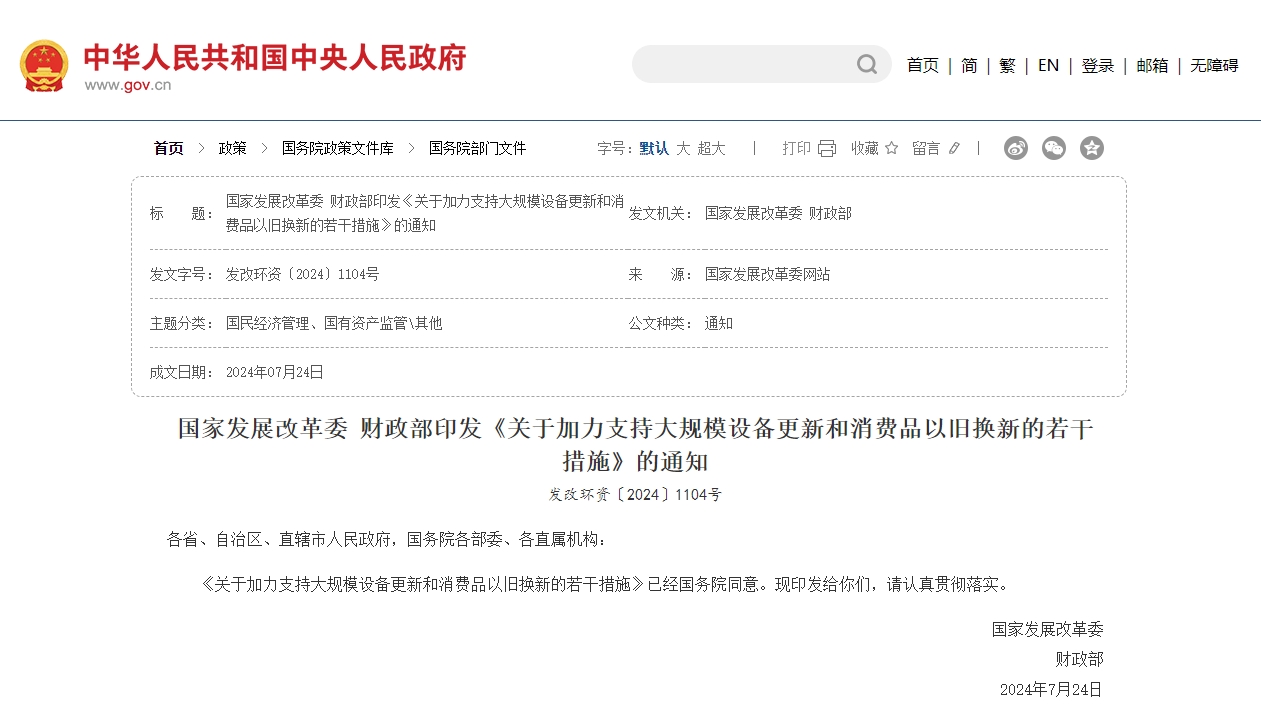The width and height of the screenshot is (1261, 715).
Task: Share to Qzone star icon
Action: click(1092, 148)
